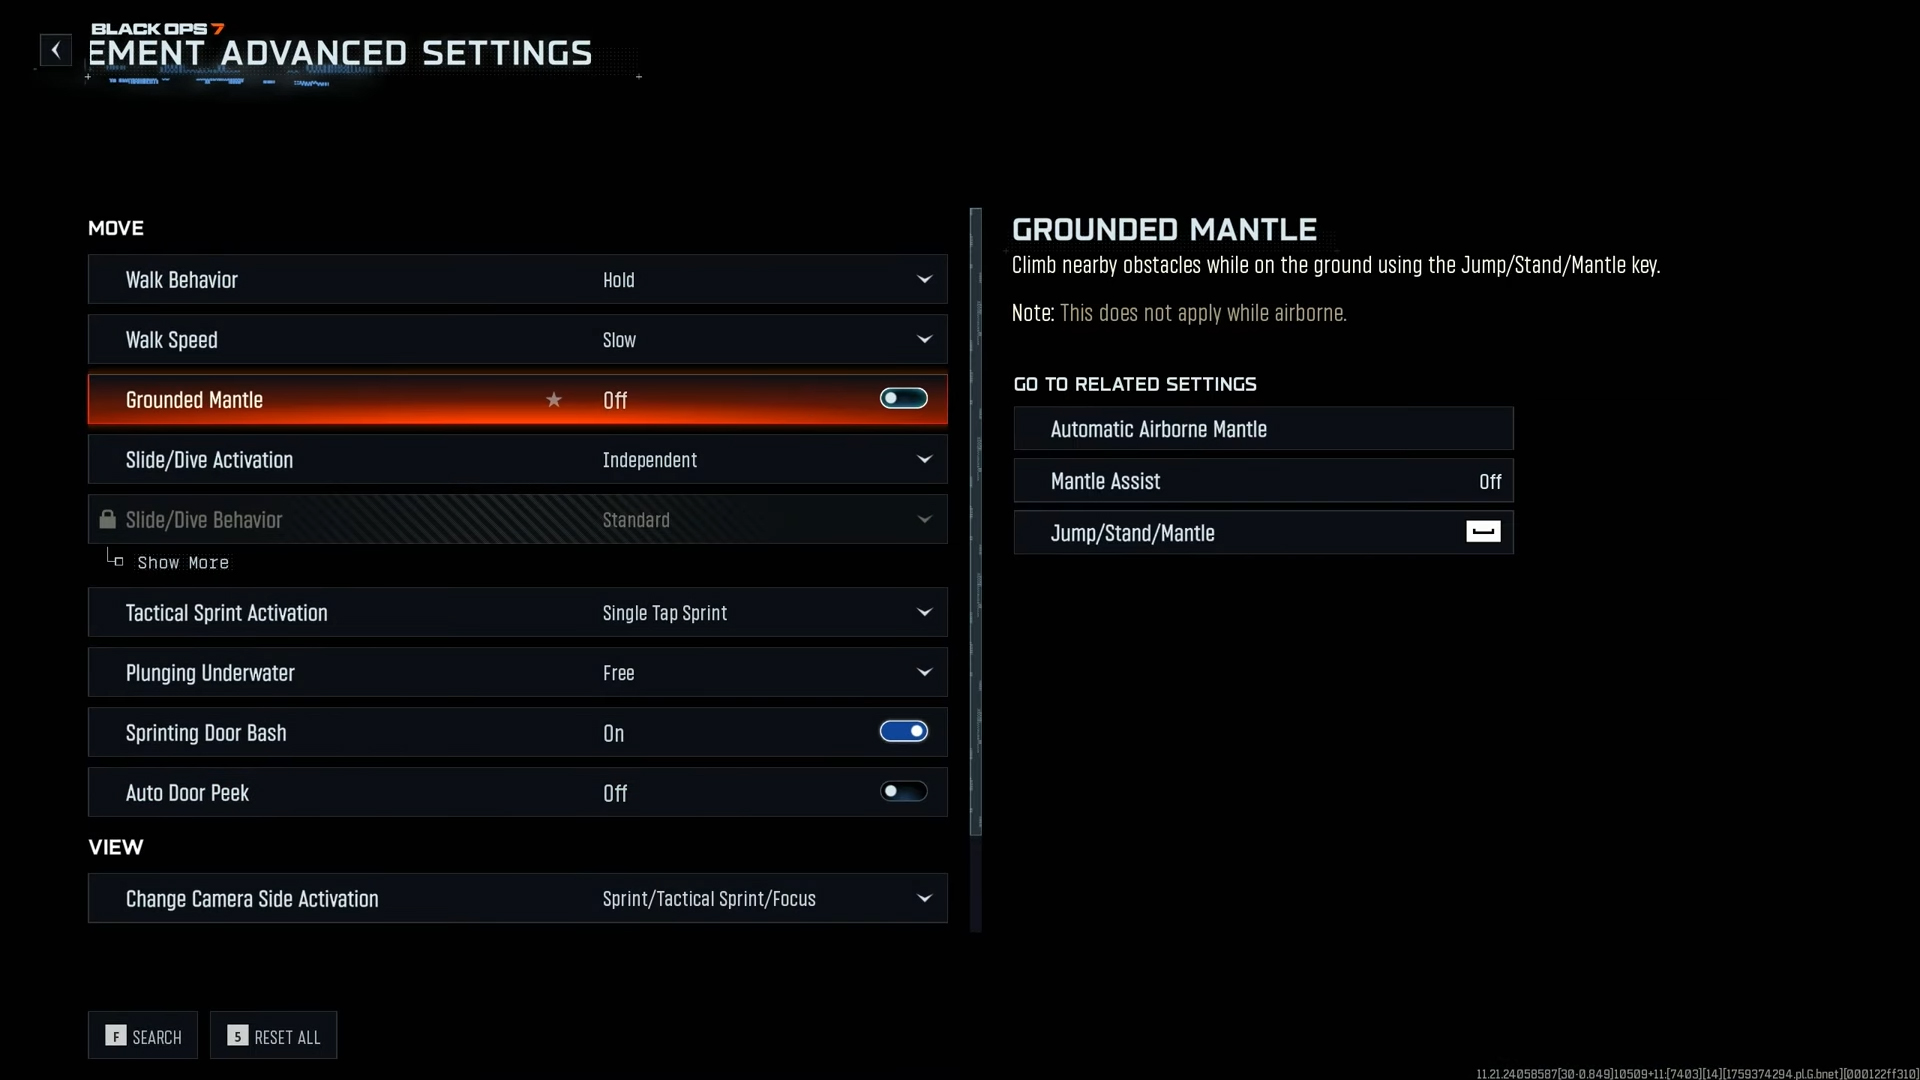The height and width of the screenshot is (1080, 1920).
Task: Disable the Sprinting Door Bash toggle
Action: 903,732
